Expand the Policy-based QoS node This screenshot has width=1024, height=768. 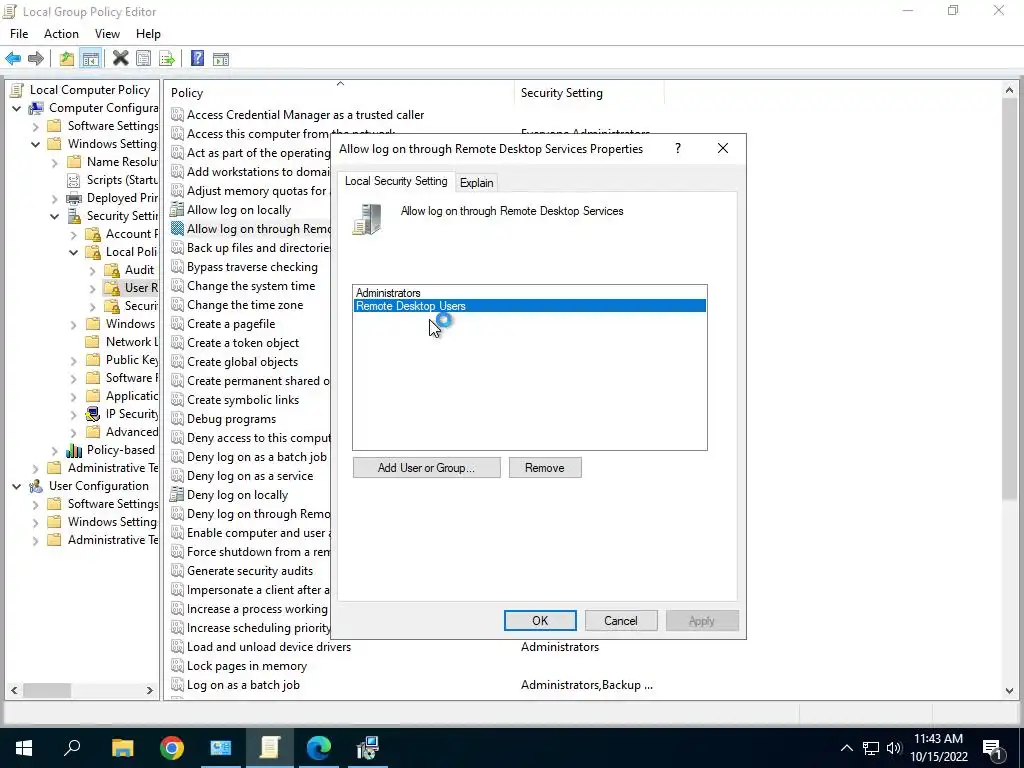[x=55, y=450]
